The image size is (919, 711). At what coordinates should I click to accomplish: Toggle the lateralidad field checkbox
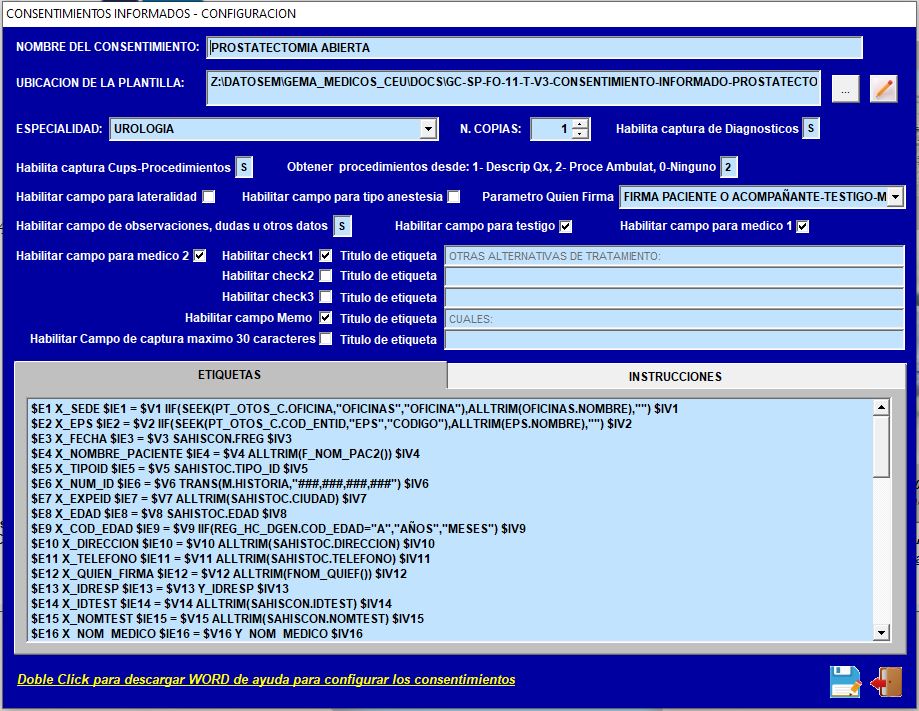(209, 197)
